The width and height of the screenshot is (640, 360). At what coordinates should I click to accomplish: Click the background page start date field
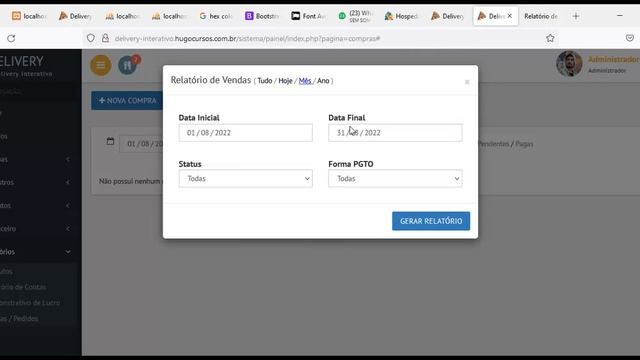142,144
